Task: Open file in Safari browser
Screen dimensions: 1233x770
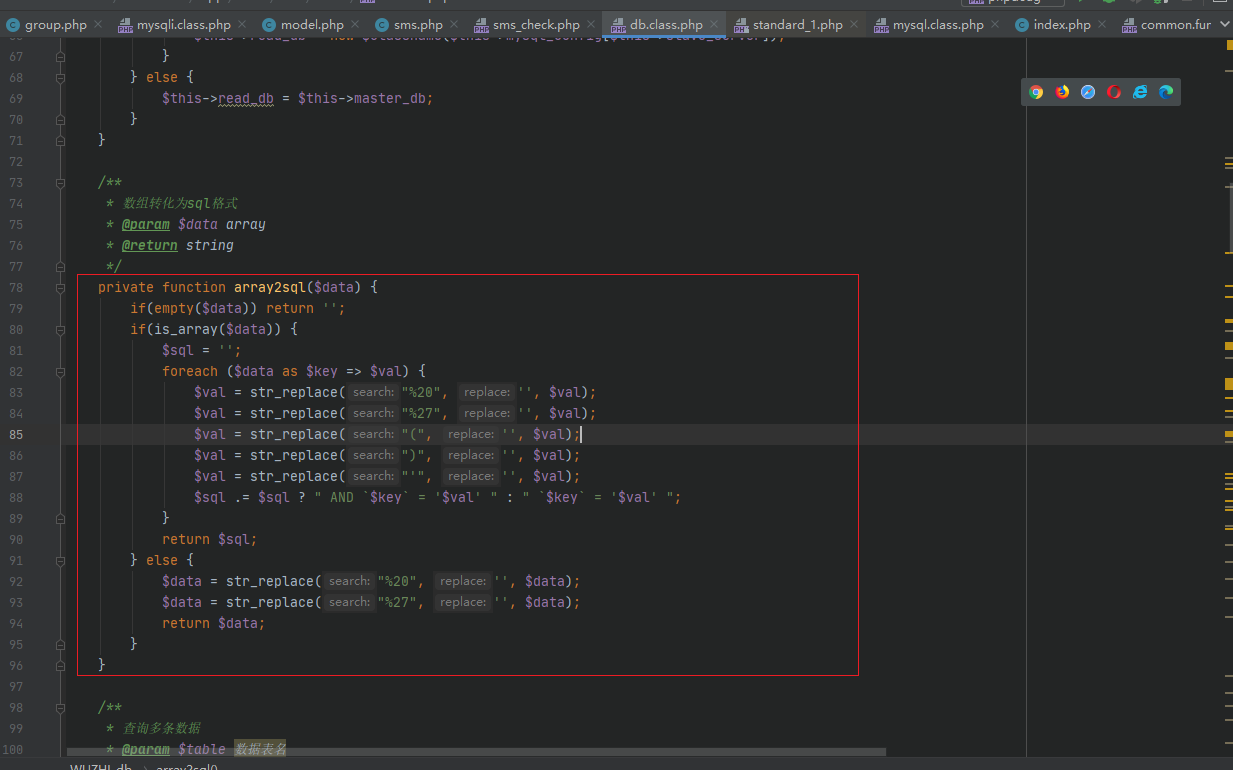Action: [x=1088, y=92]
